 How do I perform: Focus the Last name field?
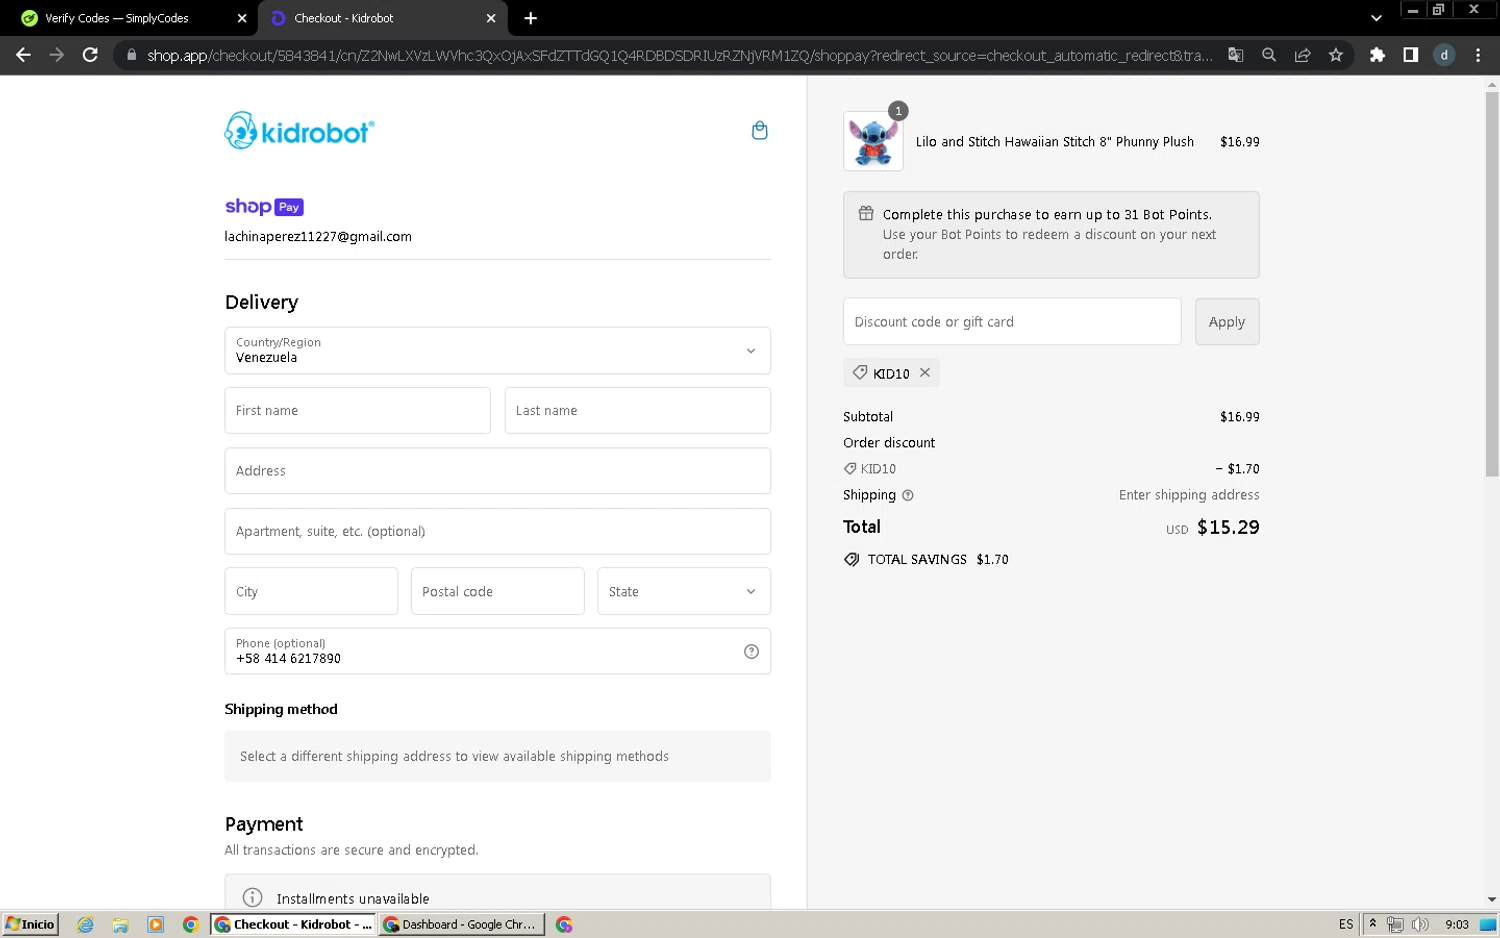pos(637,411)
